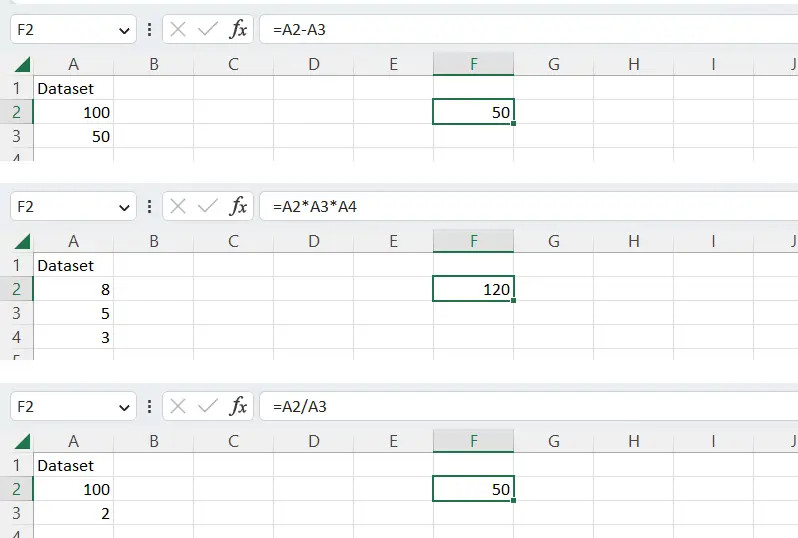The image size is (798, 538).
Task: Select column G header in the top sheet
Action: (553, 64)
